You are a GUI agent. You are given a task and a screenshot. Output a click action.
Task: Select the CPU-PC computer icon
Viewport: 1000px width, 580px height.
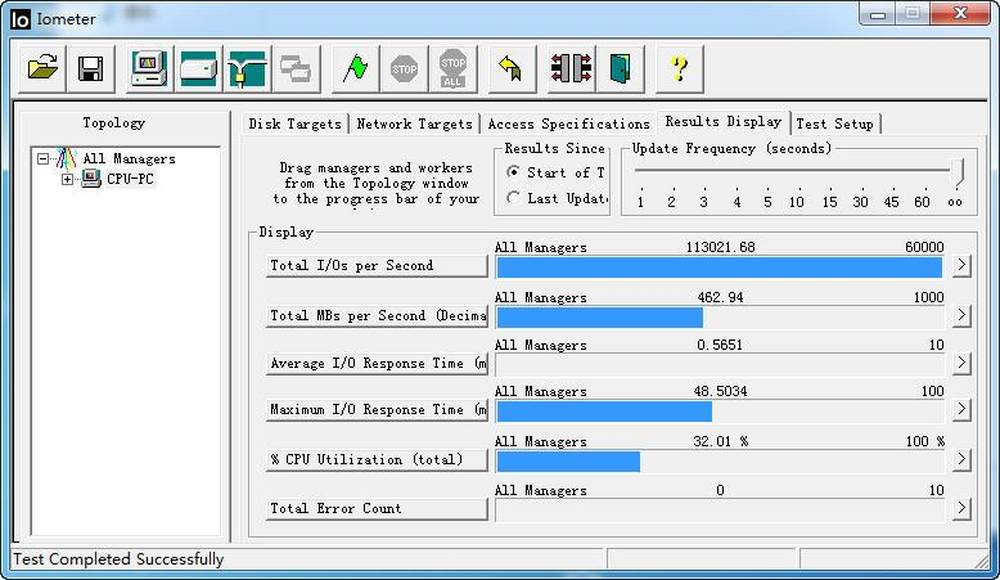click(91, 179)
